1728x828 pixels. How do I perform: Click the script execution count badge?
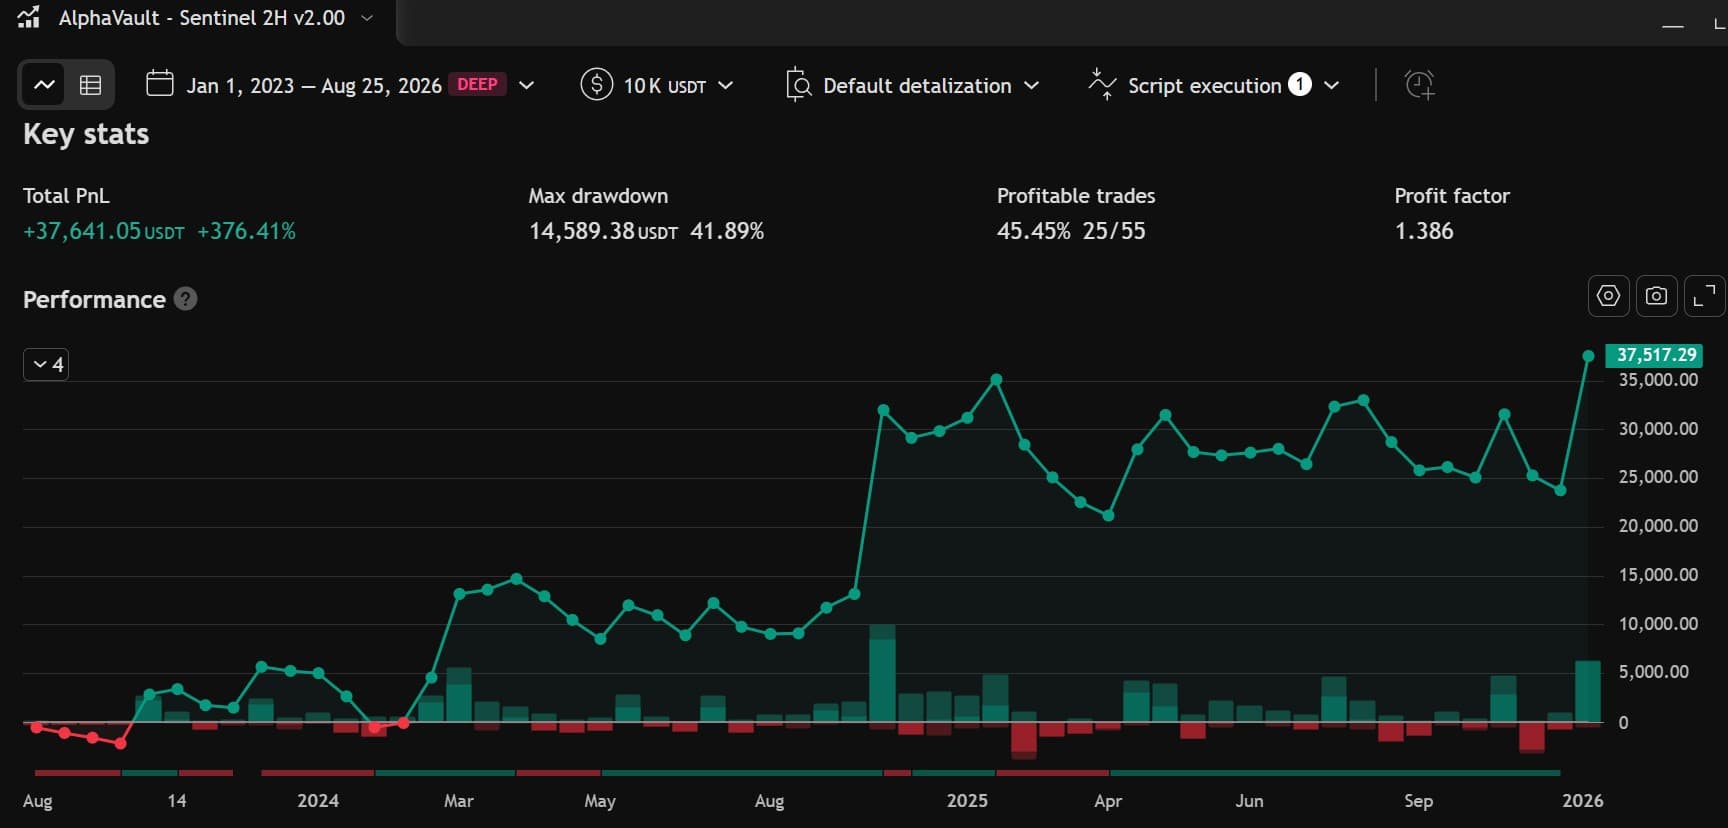point(1299,85)
